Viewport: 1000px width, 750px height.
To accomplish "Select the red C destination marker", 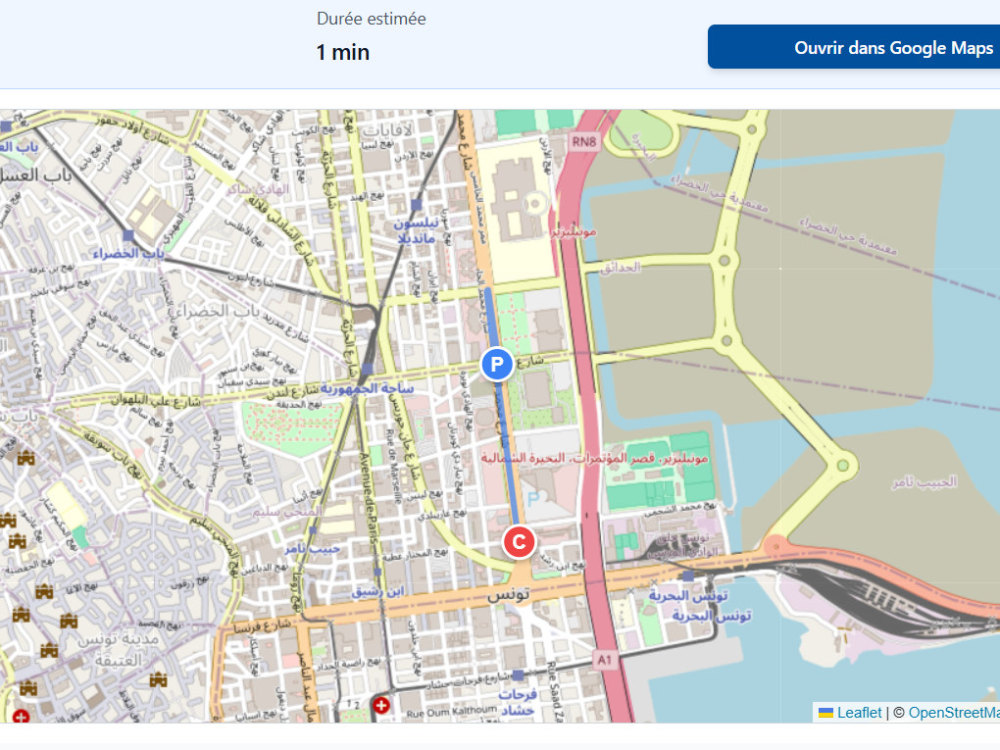I will coord(519,542).
